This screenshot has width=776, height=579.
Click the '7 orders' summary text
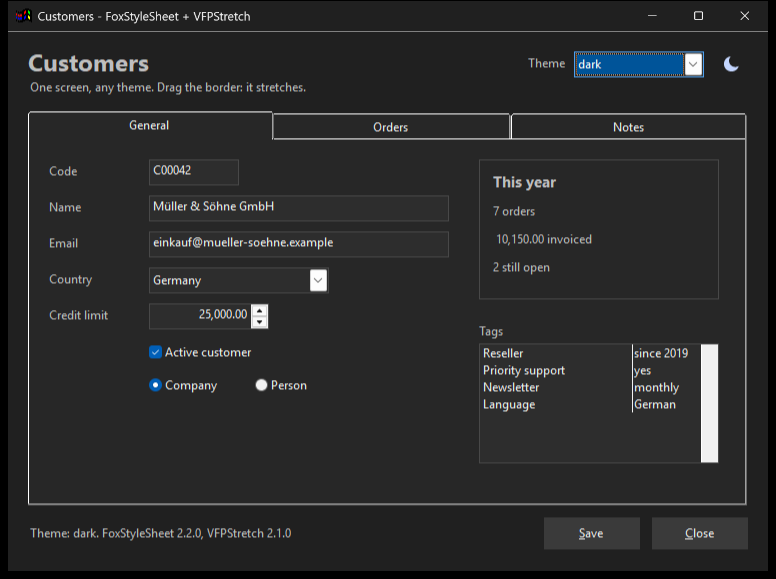(x=514, y=211)
